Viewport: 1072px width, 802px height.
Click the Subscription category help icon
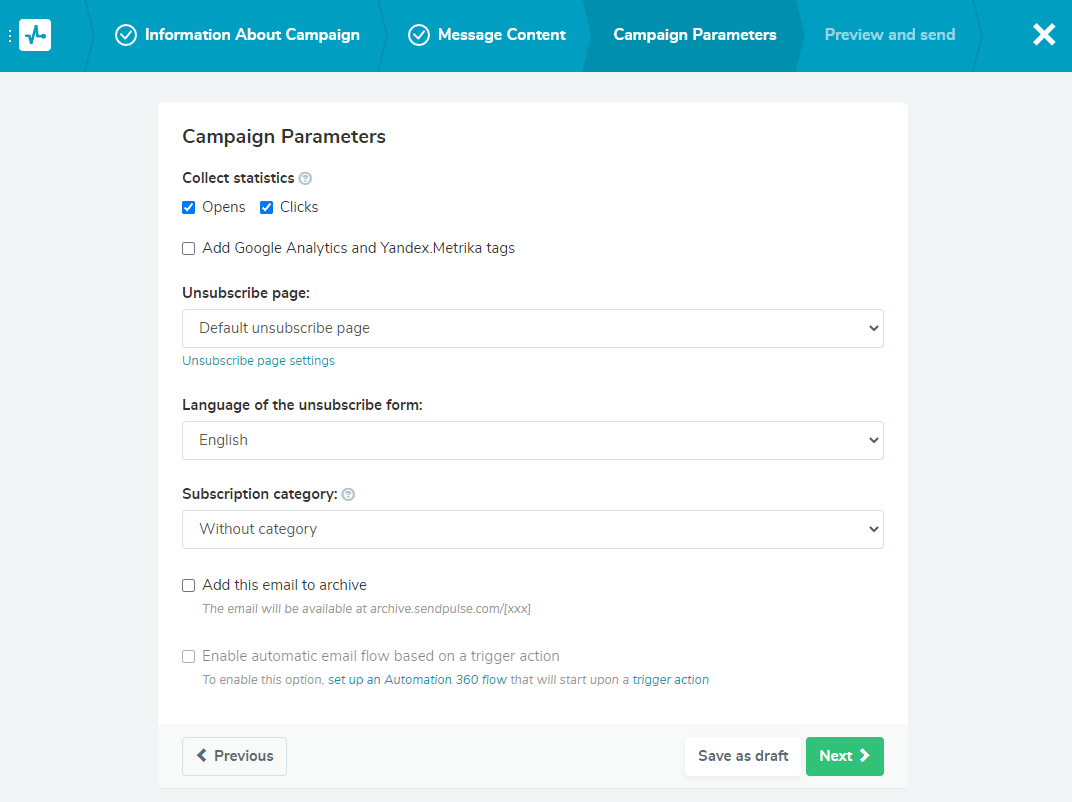(348, 495)
